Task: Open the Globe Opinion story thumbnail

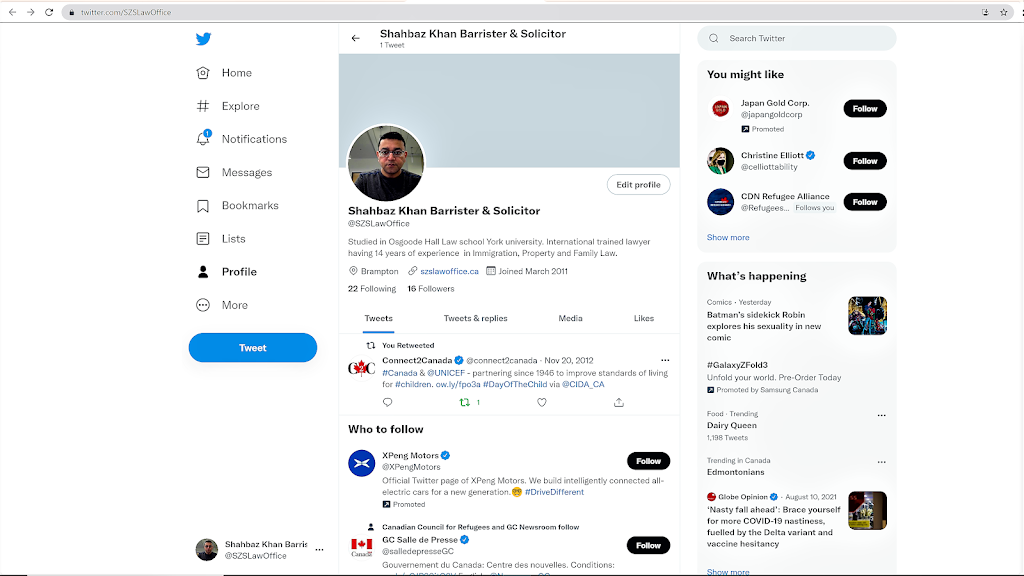Action: 867,511
